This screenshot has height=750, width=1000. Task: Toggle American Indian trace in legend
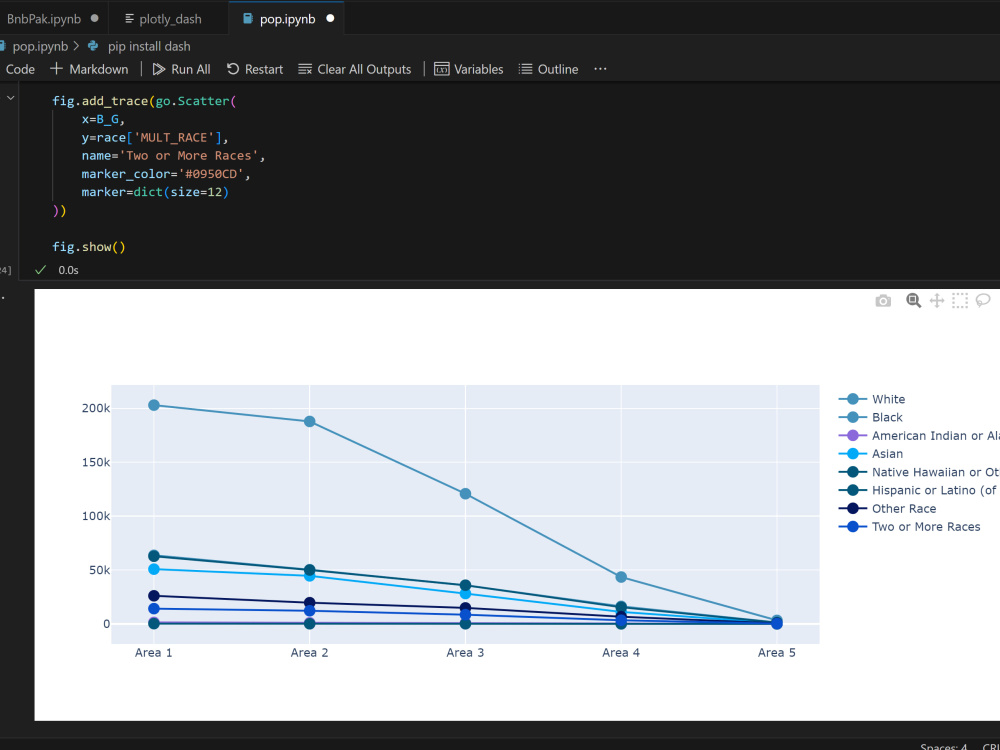(x=918, y=436)
